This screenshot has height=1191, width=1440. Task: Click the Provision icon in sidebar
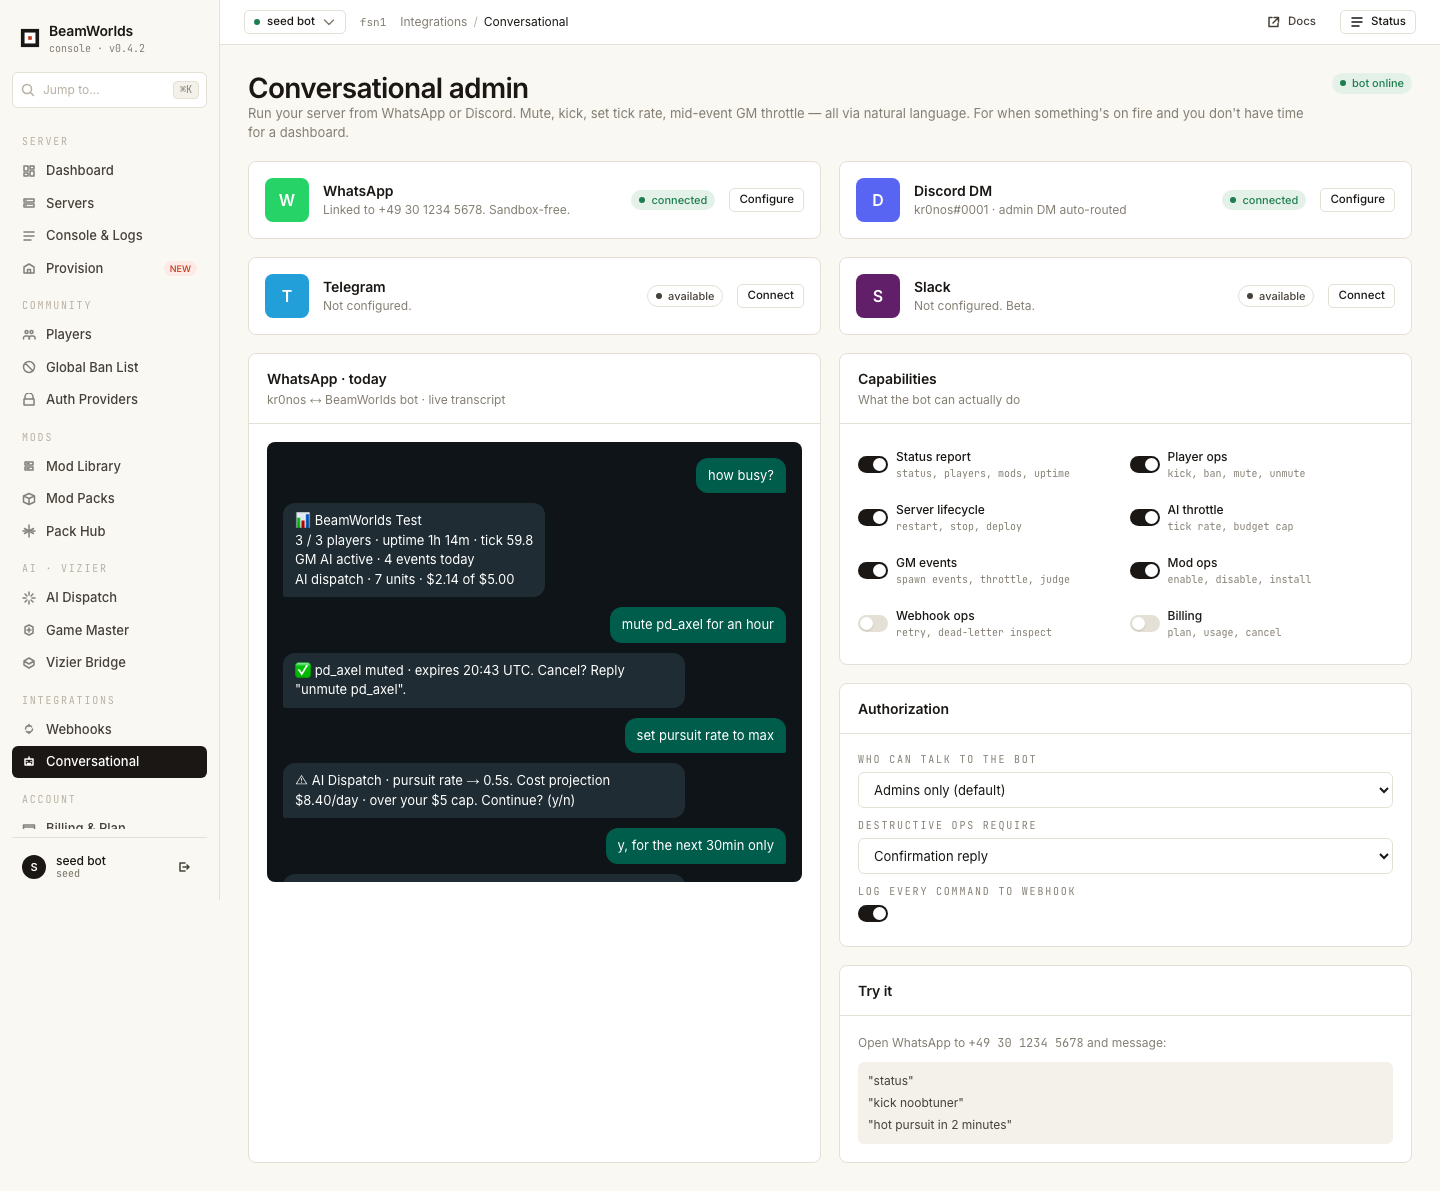tap(29, 269)
